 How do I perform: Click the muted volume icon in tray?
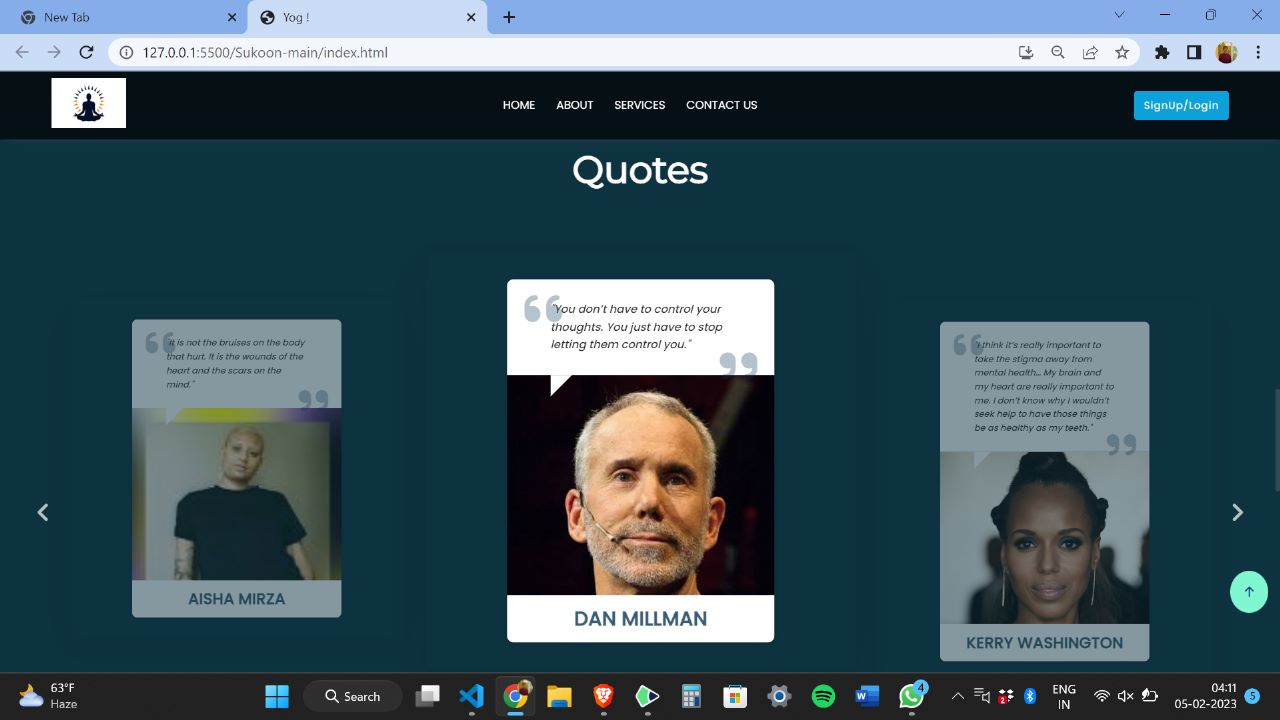coord(1126,696)
